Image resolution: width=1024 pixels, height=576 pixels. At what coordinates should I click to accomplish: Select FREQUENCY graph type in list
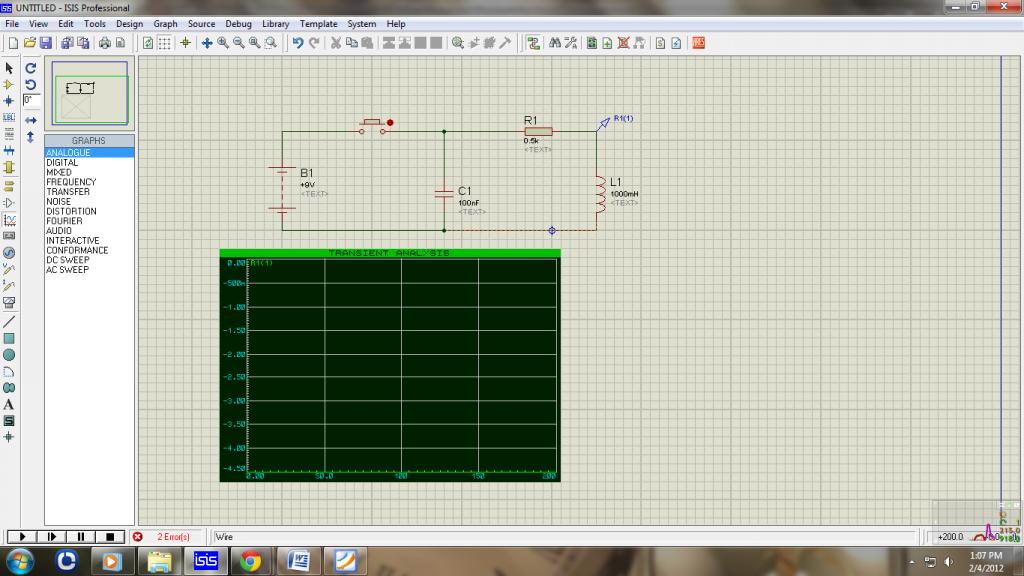point(69,182)
